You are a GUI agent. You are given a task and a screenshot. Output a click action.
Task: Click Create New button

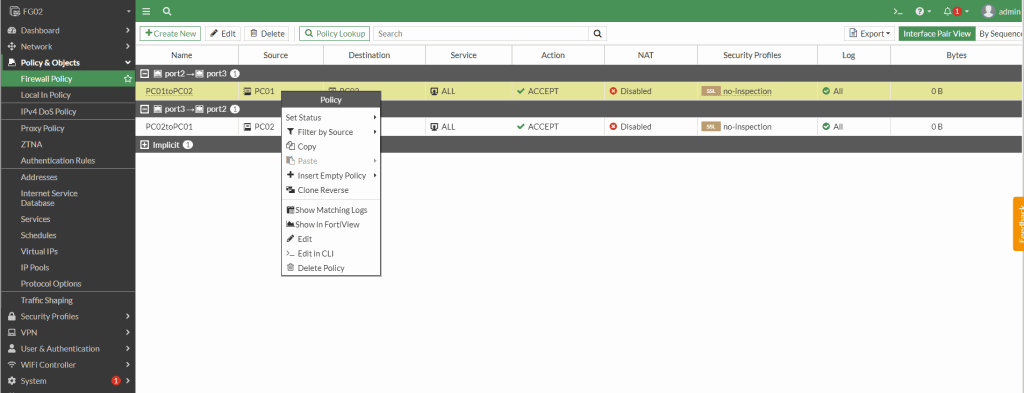coord(170,33)
